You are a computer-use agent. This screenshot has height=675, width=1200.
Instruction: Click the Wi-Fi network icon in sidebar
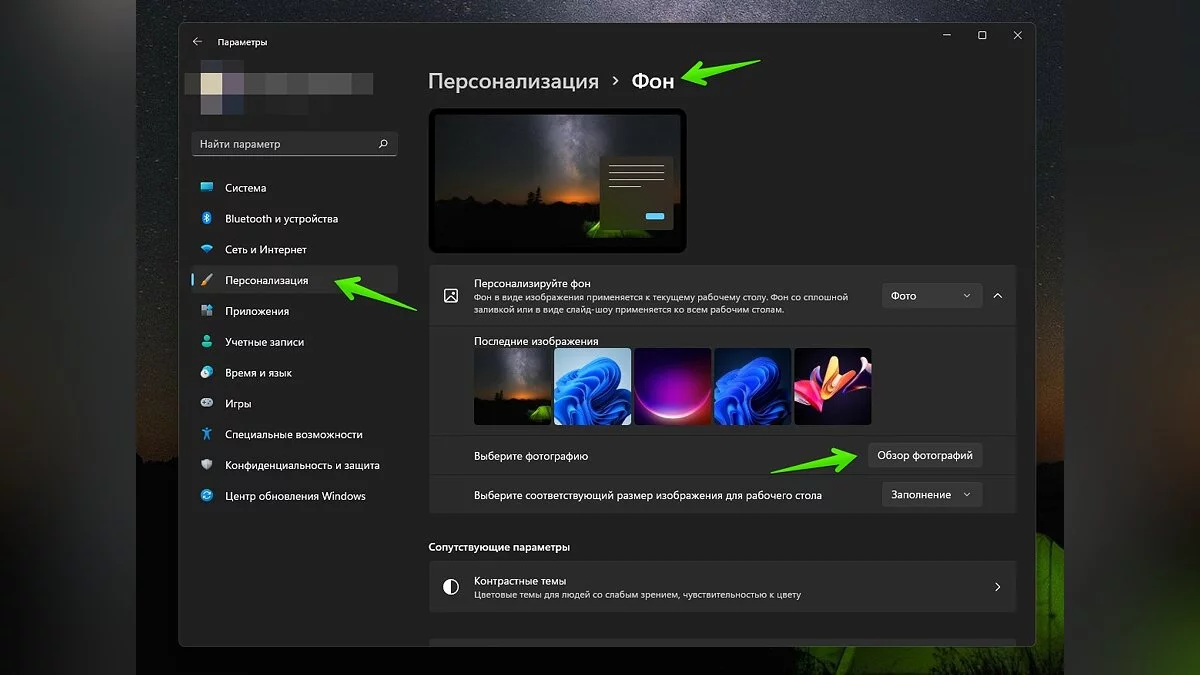(207, 249)
